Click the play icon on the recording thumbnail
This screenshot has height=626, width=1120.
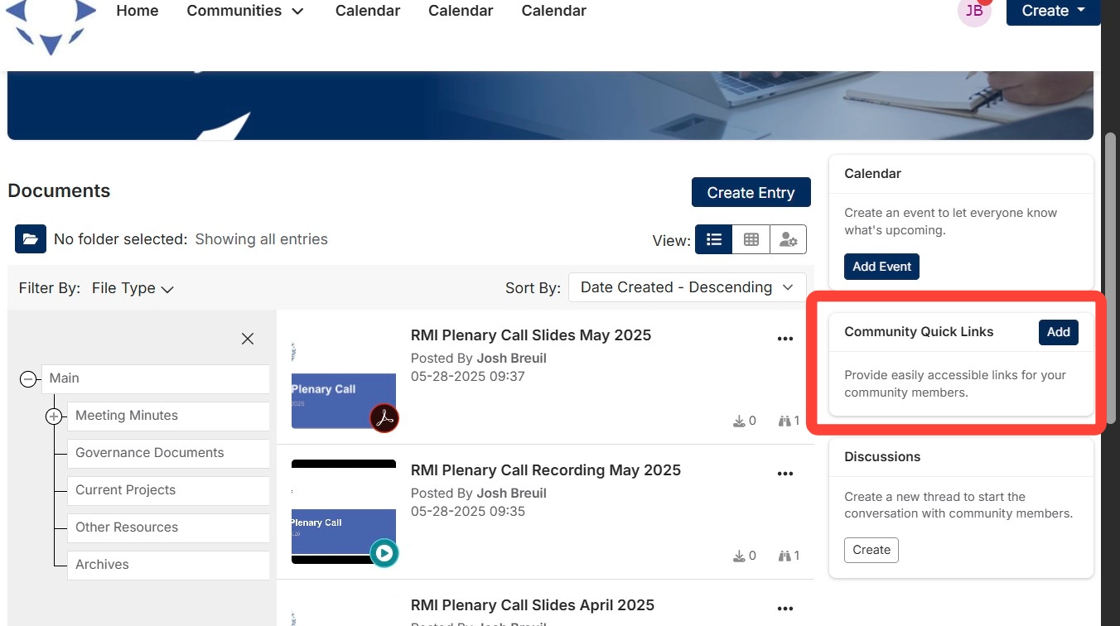[384, 553]
